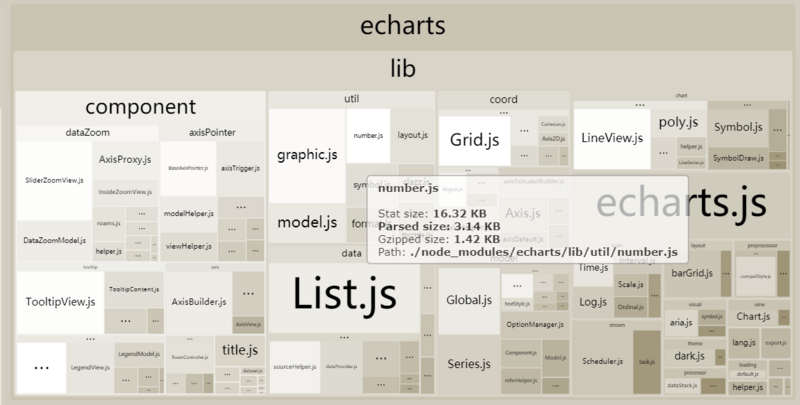Select the dataZoom group header
800x405 pixels.
click(x=87, y=133)
